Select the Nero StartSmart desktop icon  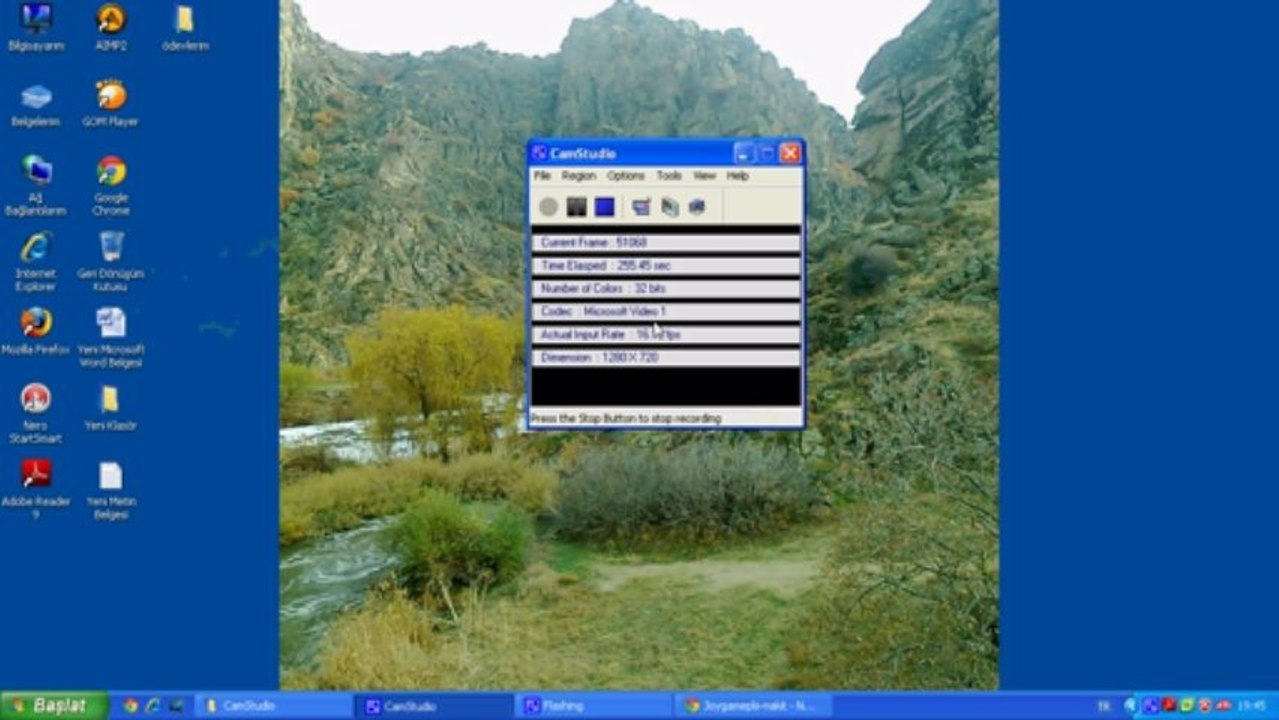(x=36, y=414)
